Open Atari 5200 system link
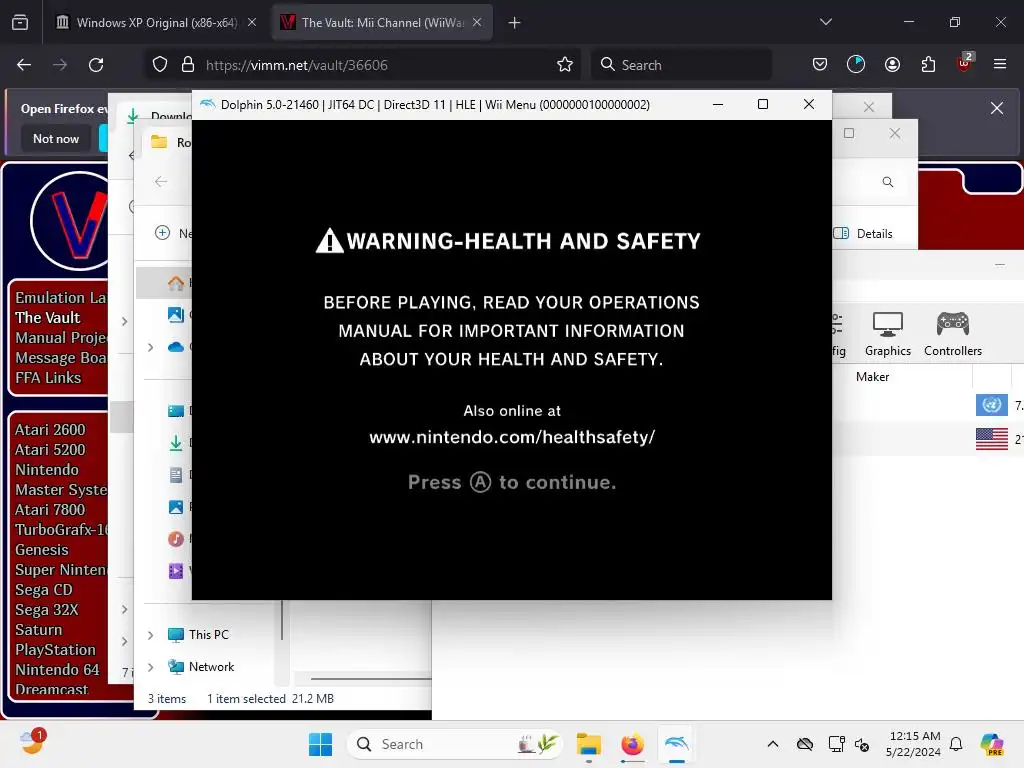Screen dimensions: 1024x768 (50, 450)
